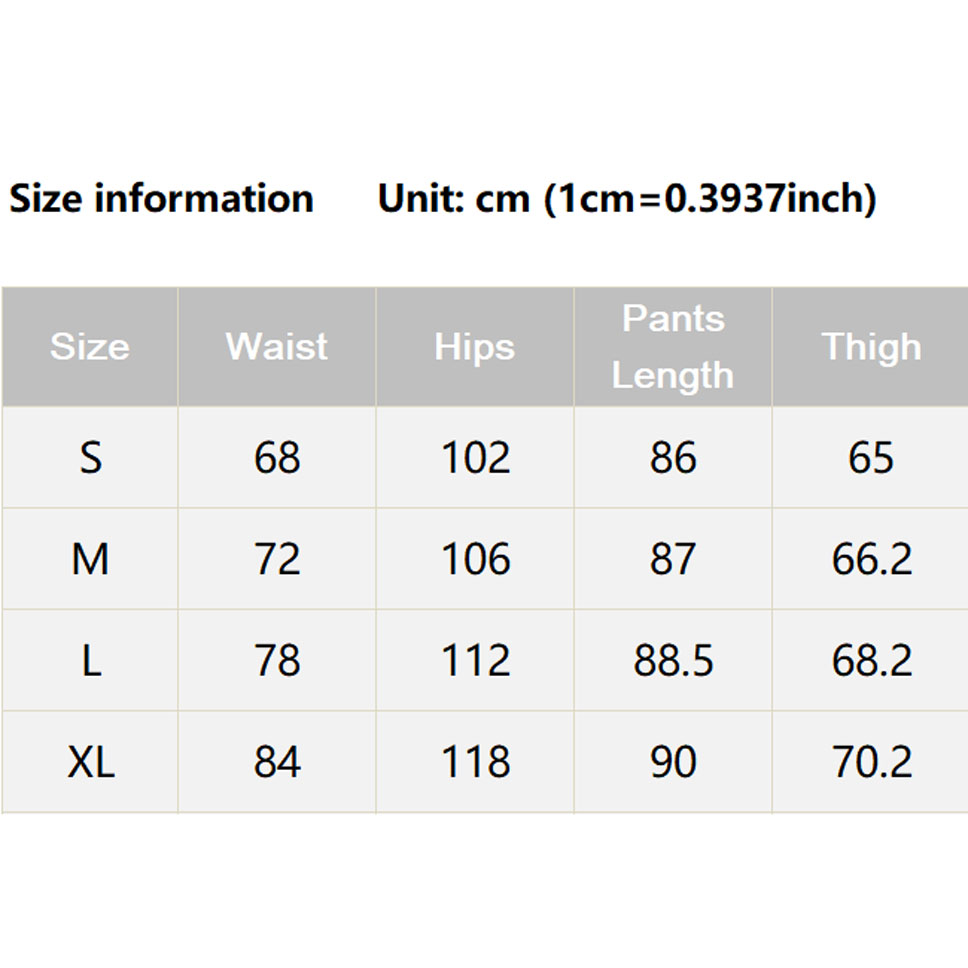Click the waist value 68
The width and height of the screenshot is (968, 968).
pos(277,458)
